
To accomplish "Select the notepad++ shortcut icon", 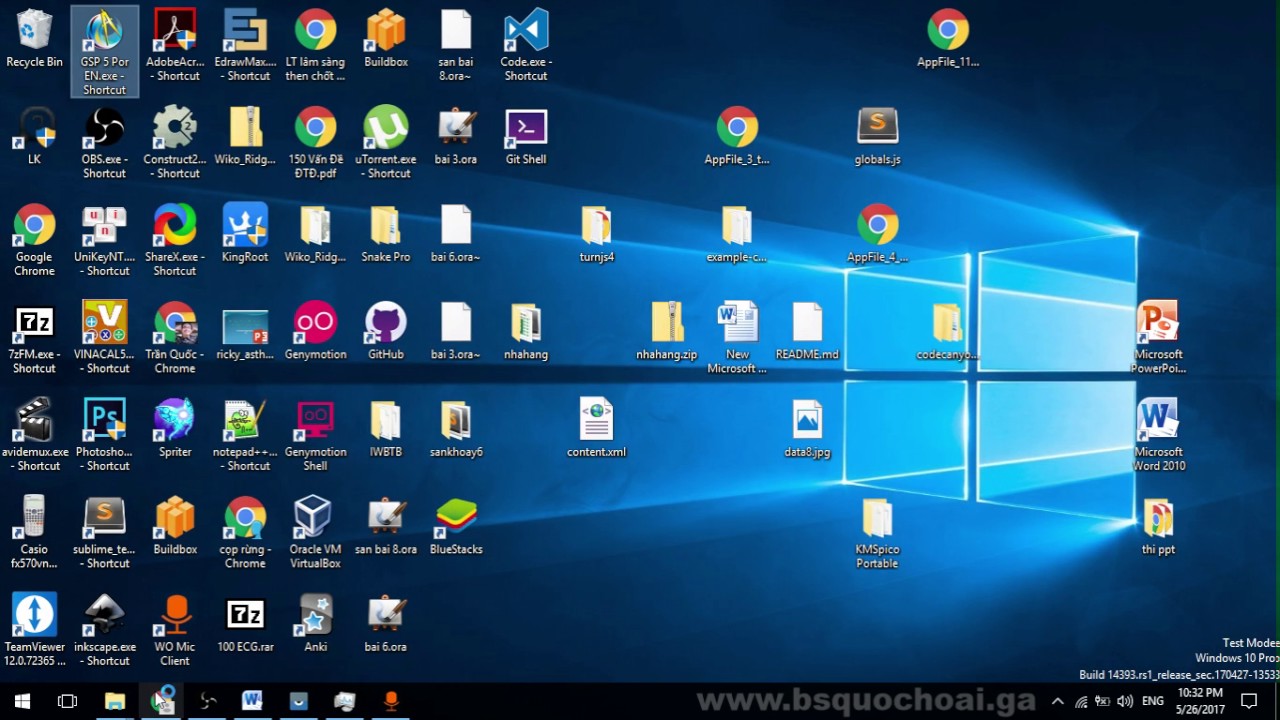I will [245, 435].
